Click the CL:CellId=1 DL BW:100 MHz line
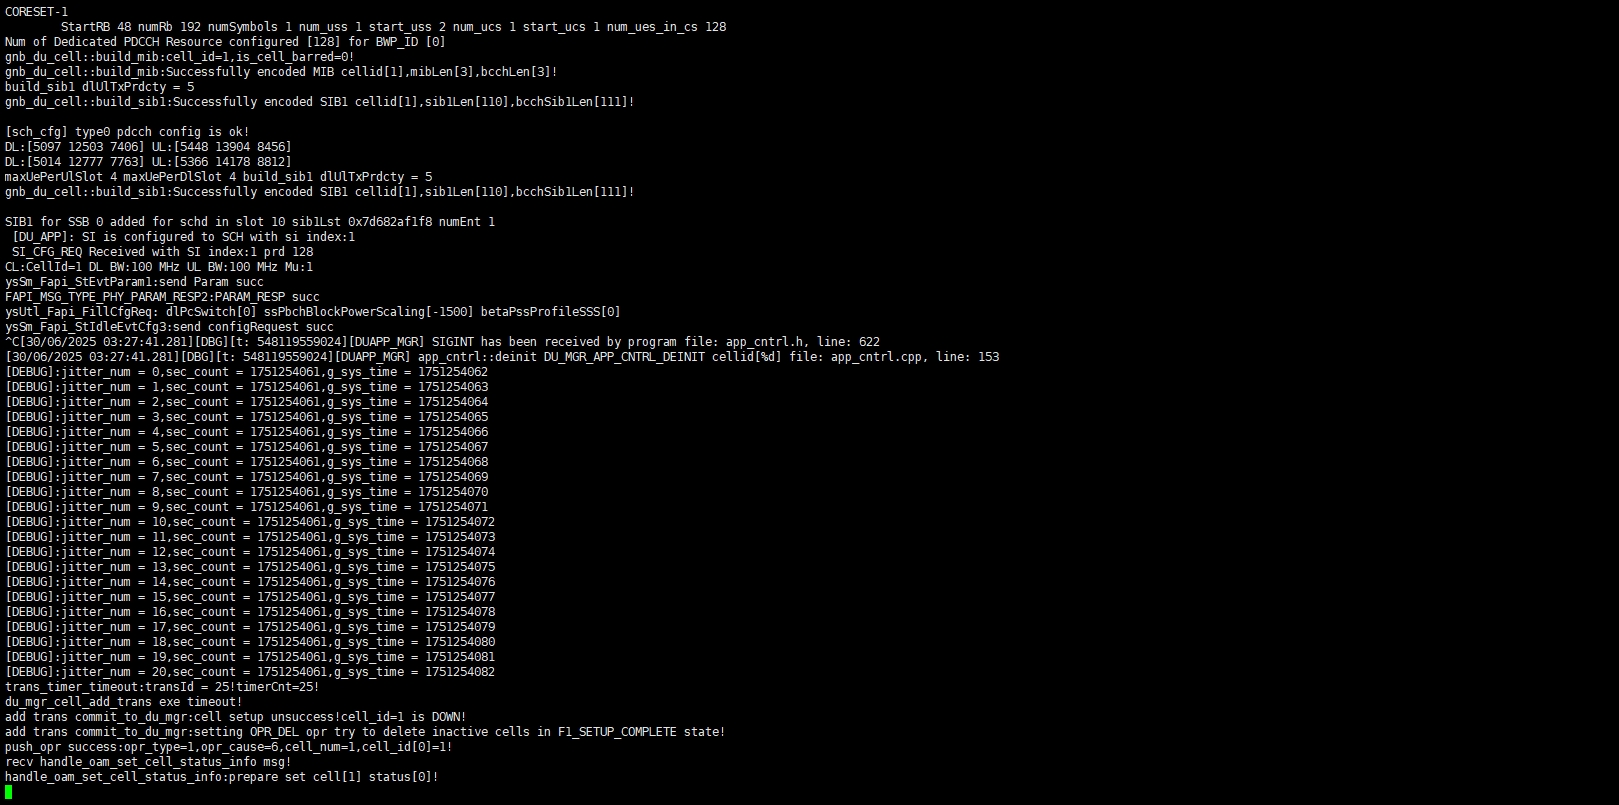 click(x=159, y=267)
